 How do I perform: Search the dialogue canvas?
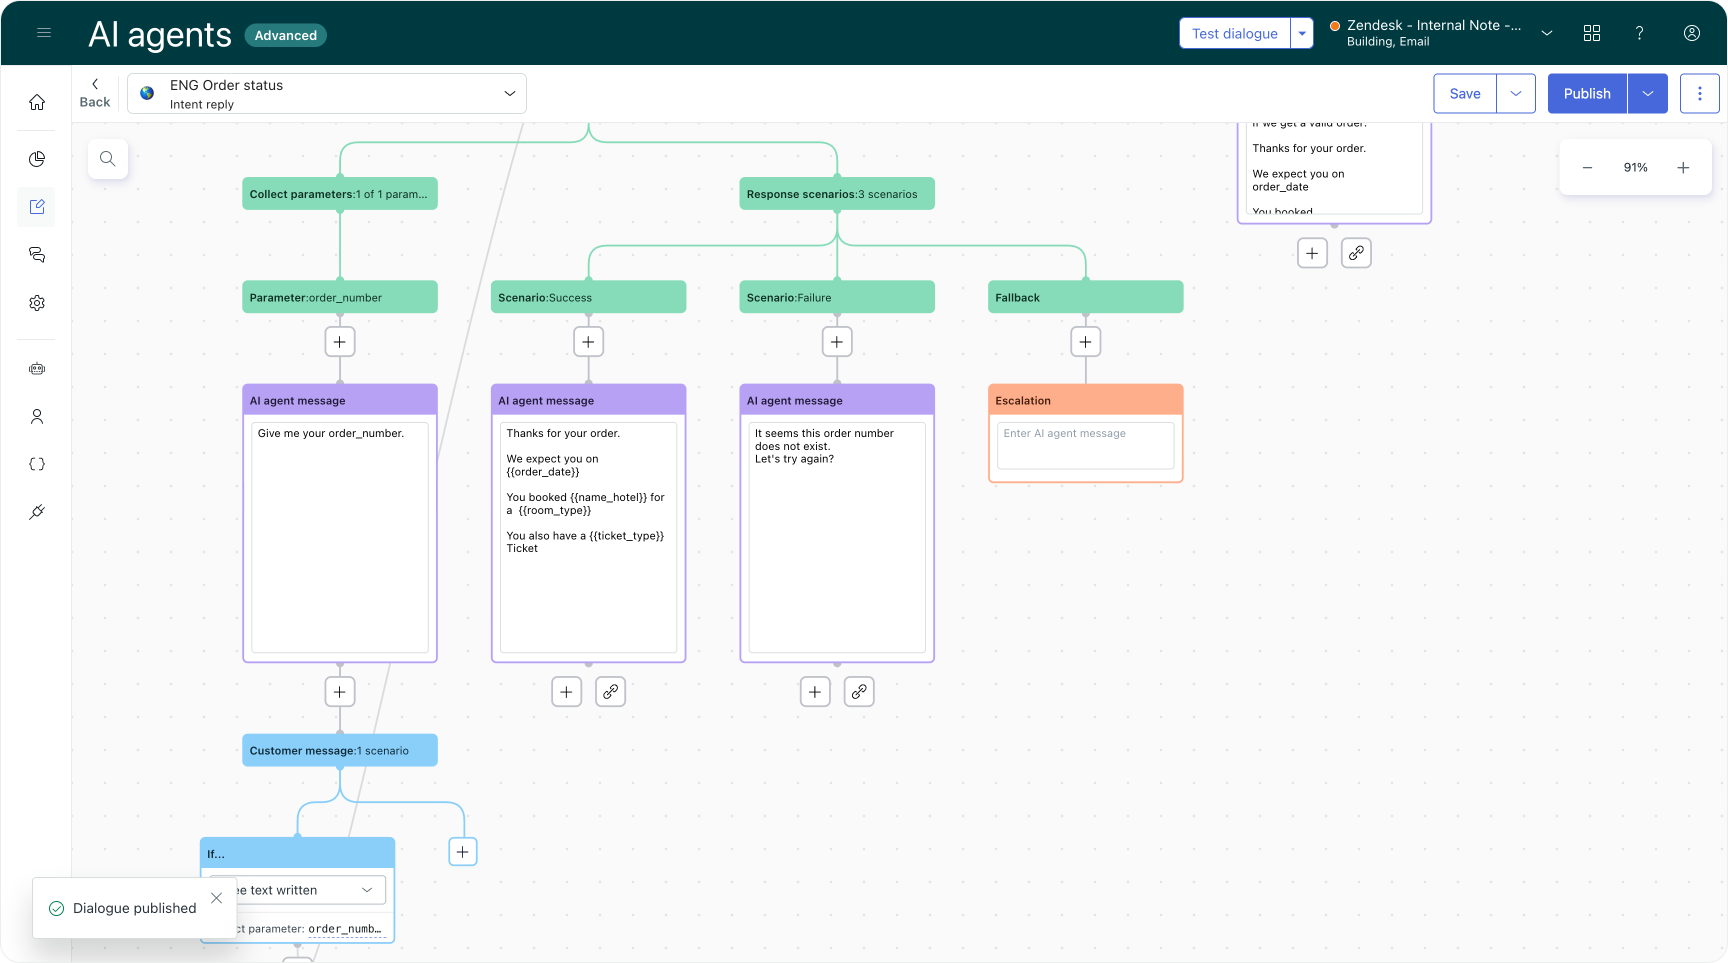pyautogui.click(x=108, y=159)
